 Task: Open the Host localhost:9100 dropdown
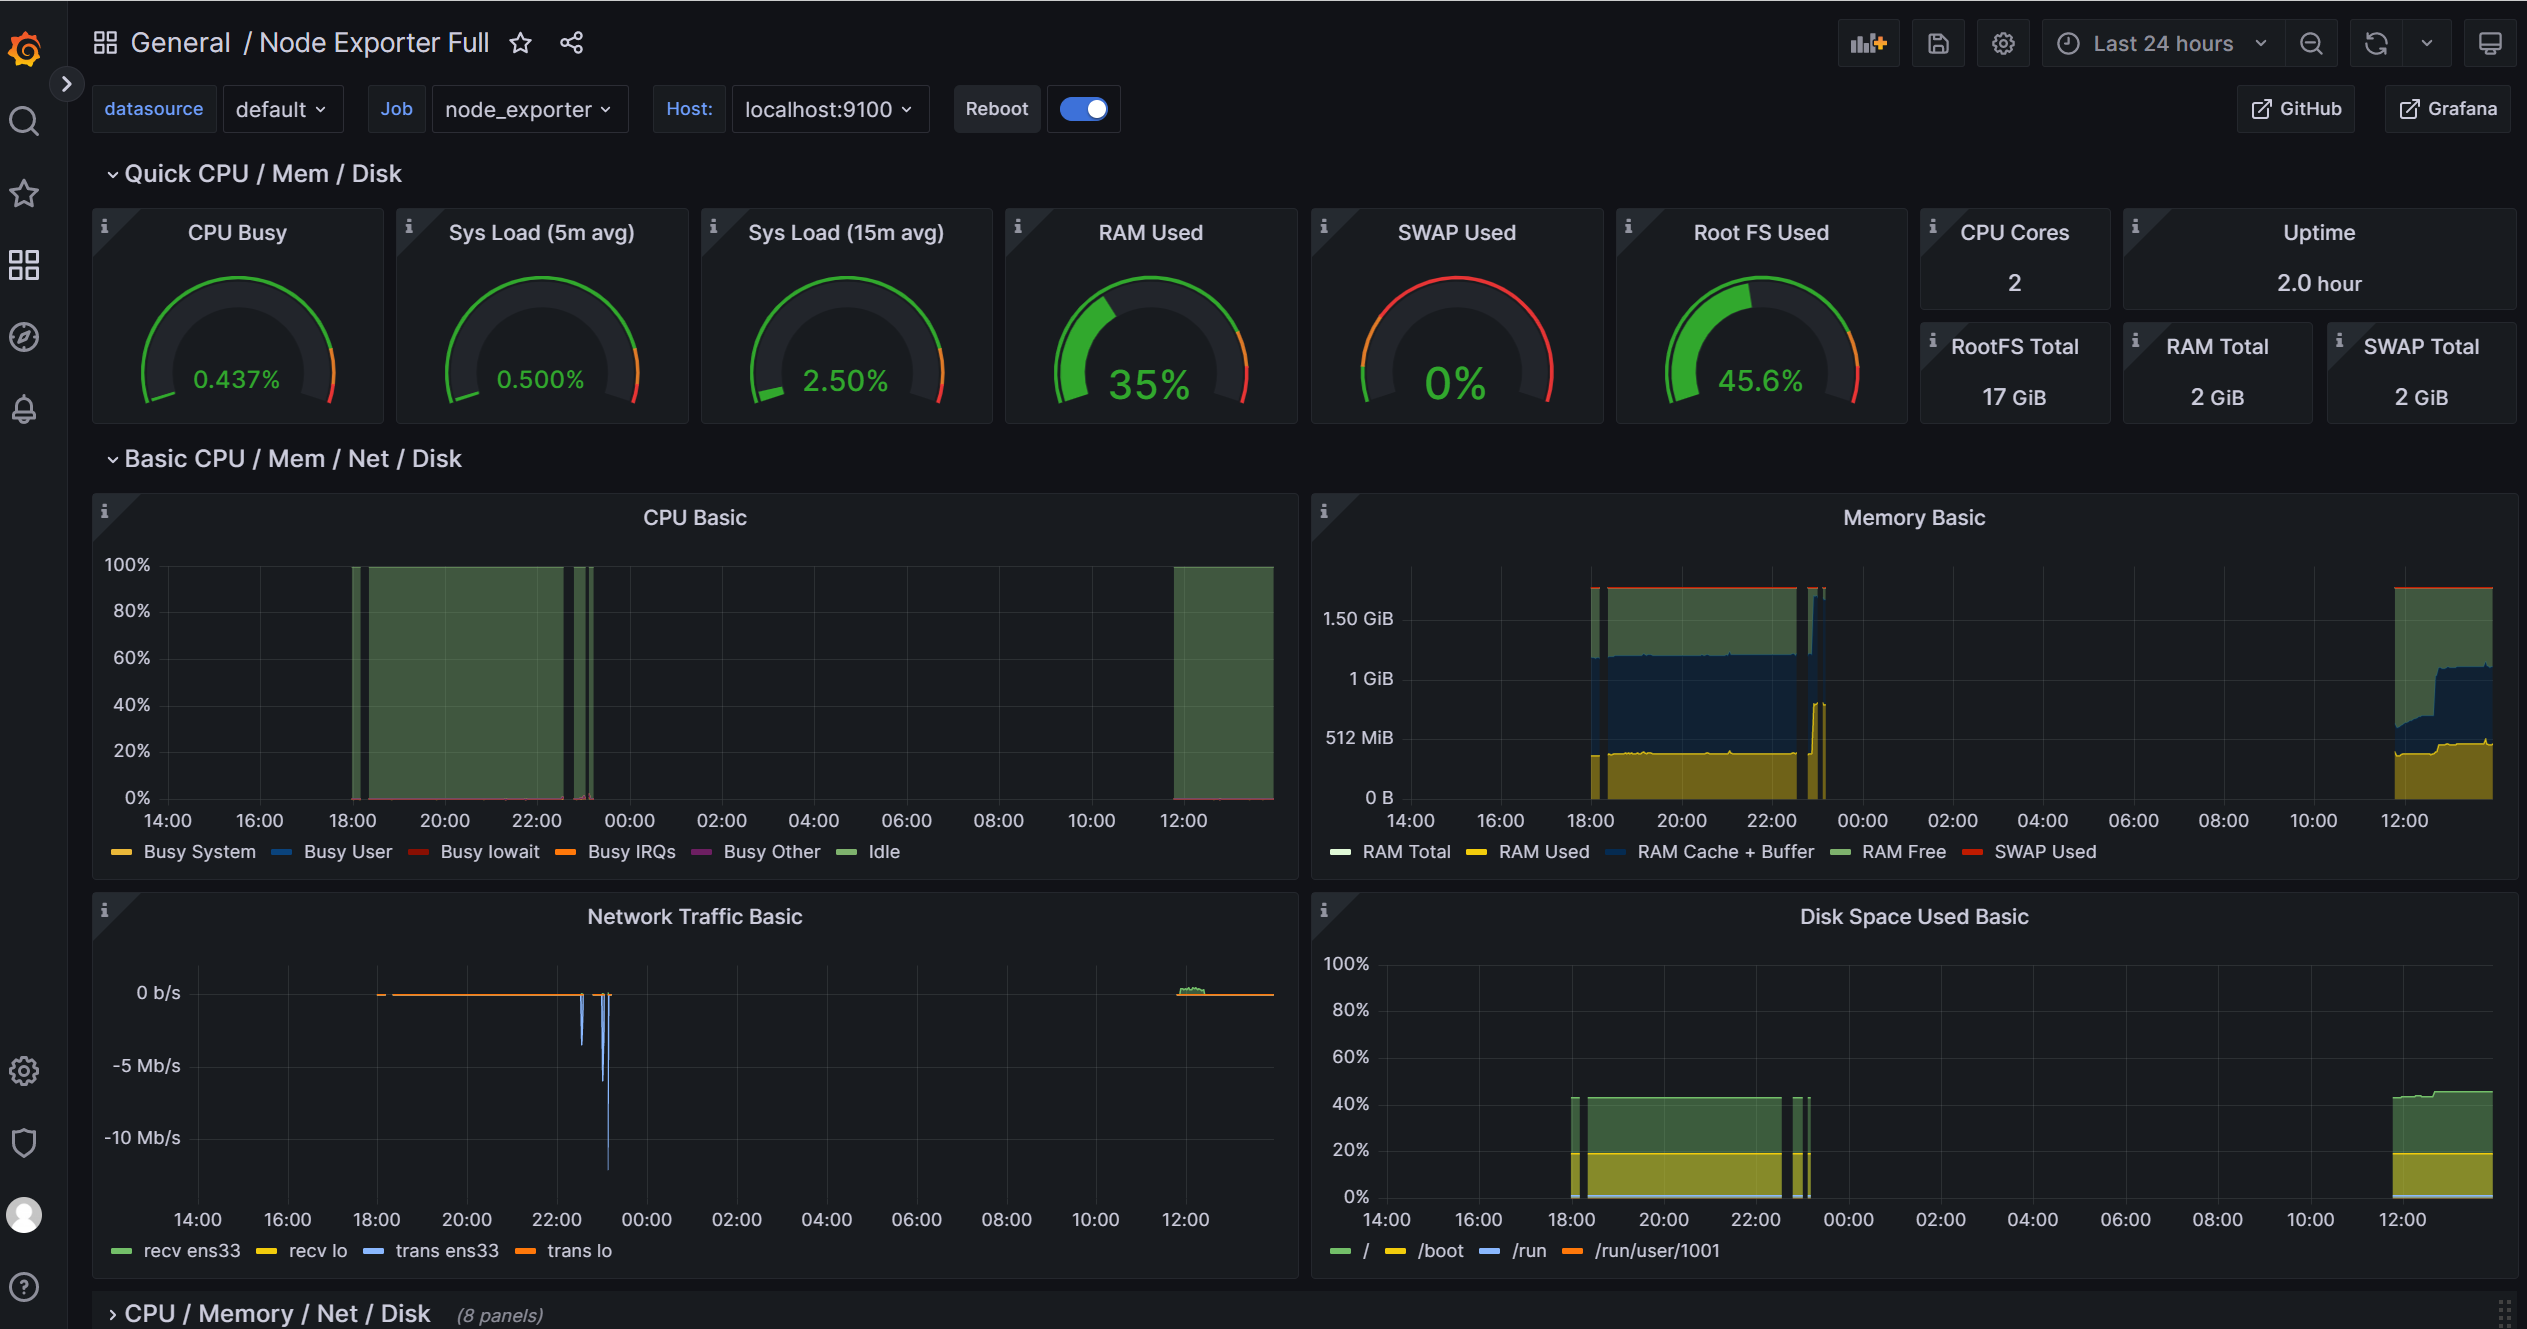[830, 109]
